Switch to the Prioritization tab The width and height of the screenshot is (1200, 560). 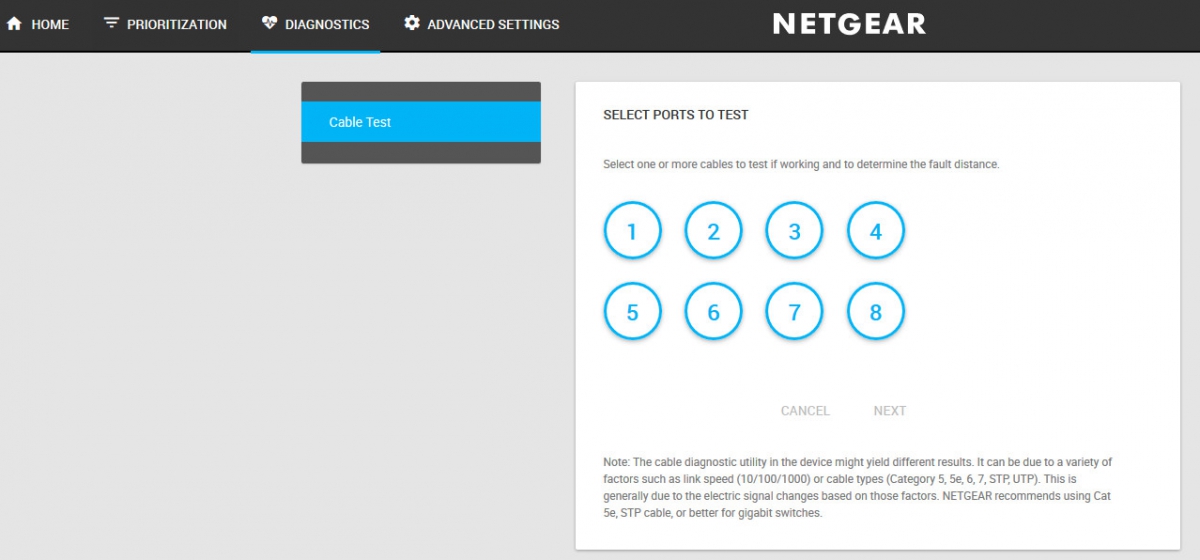[x=177, y=24]
